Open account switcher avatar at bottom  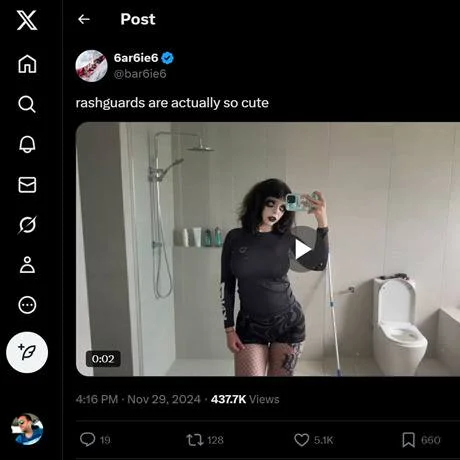tap(27, 429)
